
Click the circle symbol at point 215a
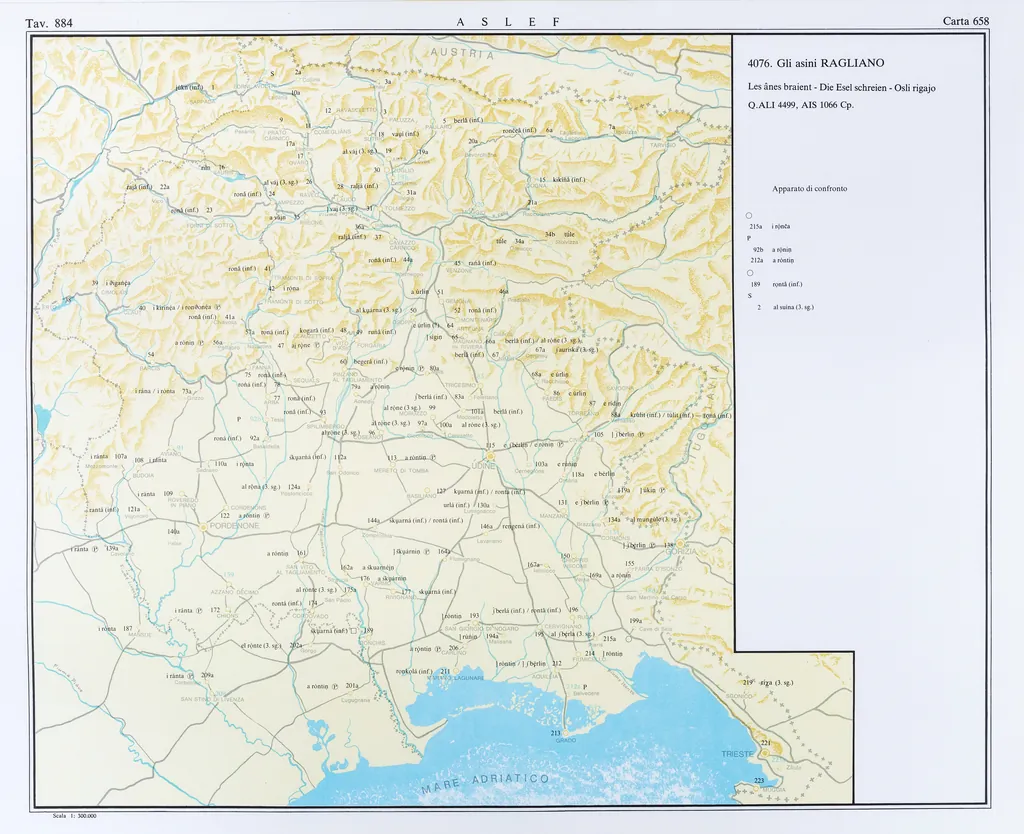click(630, 638)
